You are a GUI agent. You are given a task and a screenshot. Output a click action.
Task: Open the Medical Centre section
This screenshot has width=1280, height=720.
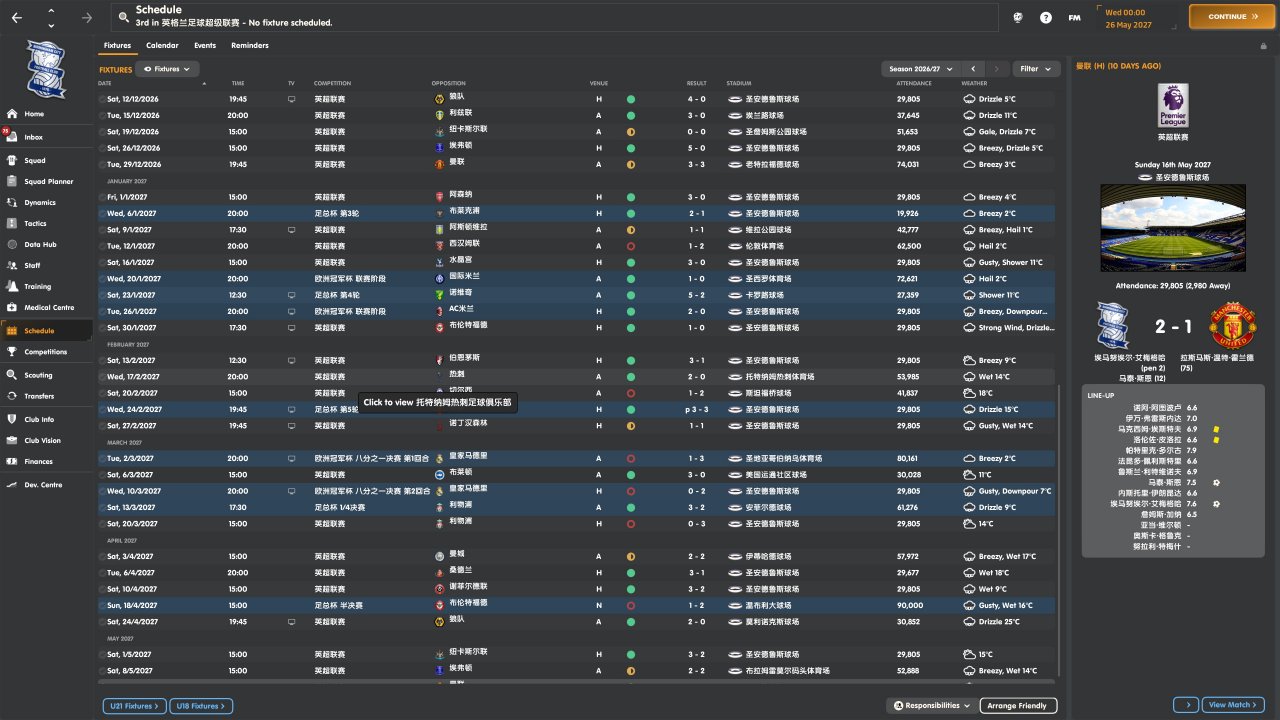coord(49,308)
